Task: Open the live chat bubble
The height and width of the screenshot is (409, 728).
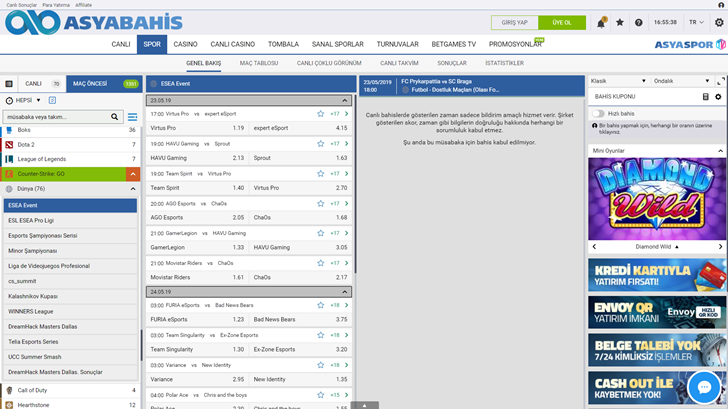Action: tap(704, 387)
